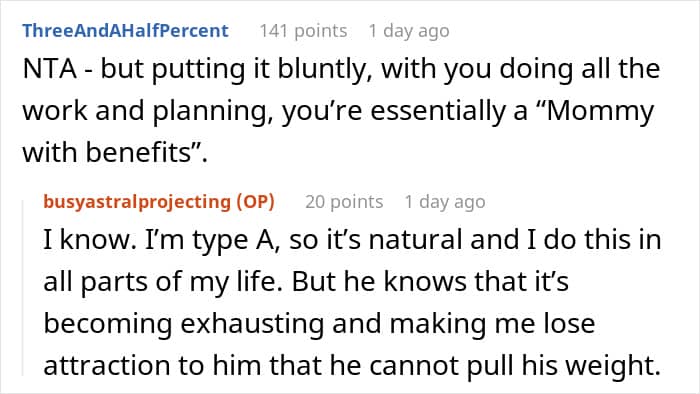This screenshot has height=394, width=700.
Task: Open ThreeAndAHalfPercent's user profile
Action: click(x=125, y=31)
